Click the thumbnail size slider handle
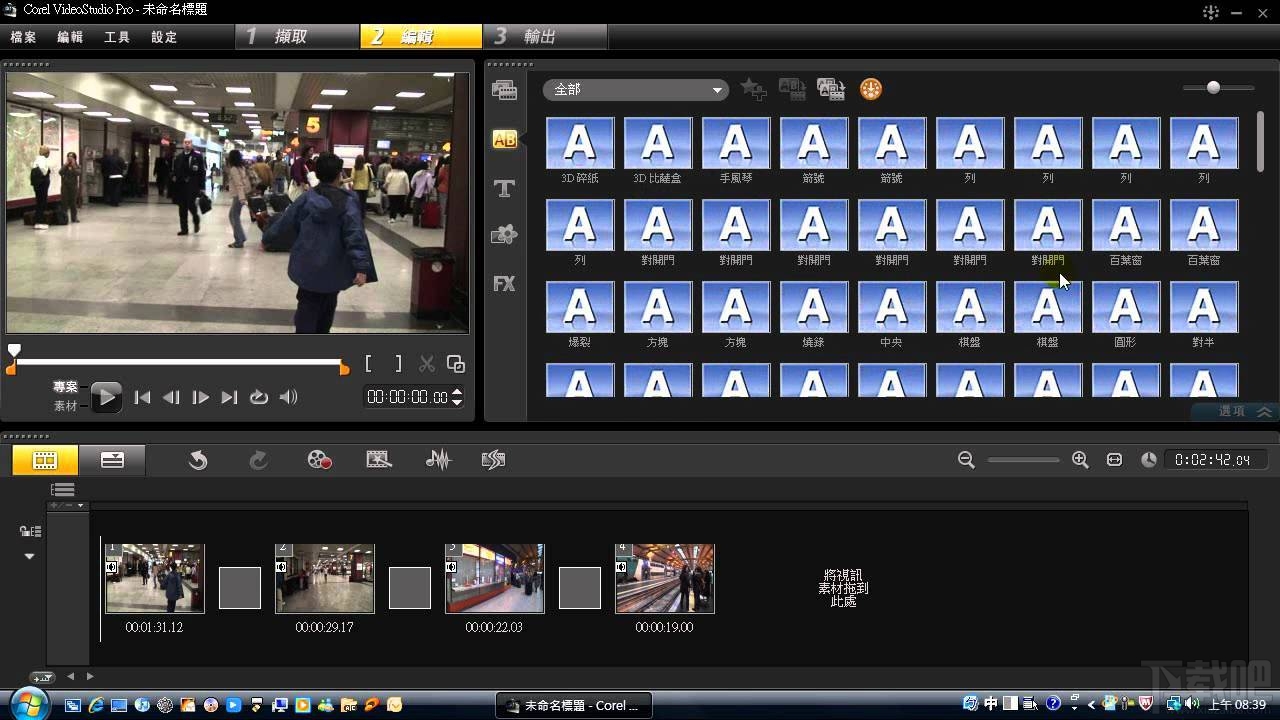The height and width of the screenshot is (720, 1280). [1213, 88]
